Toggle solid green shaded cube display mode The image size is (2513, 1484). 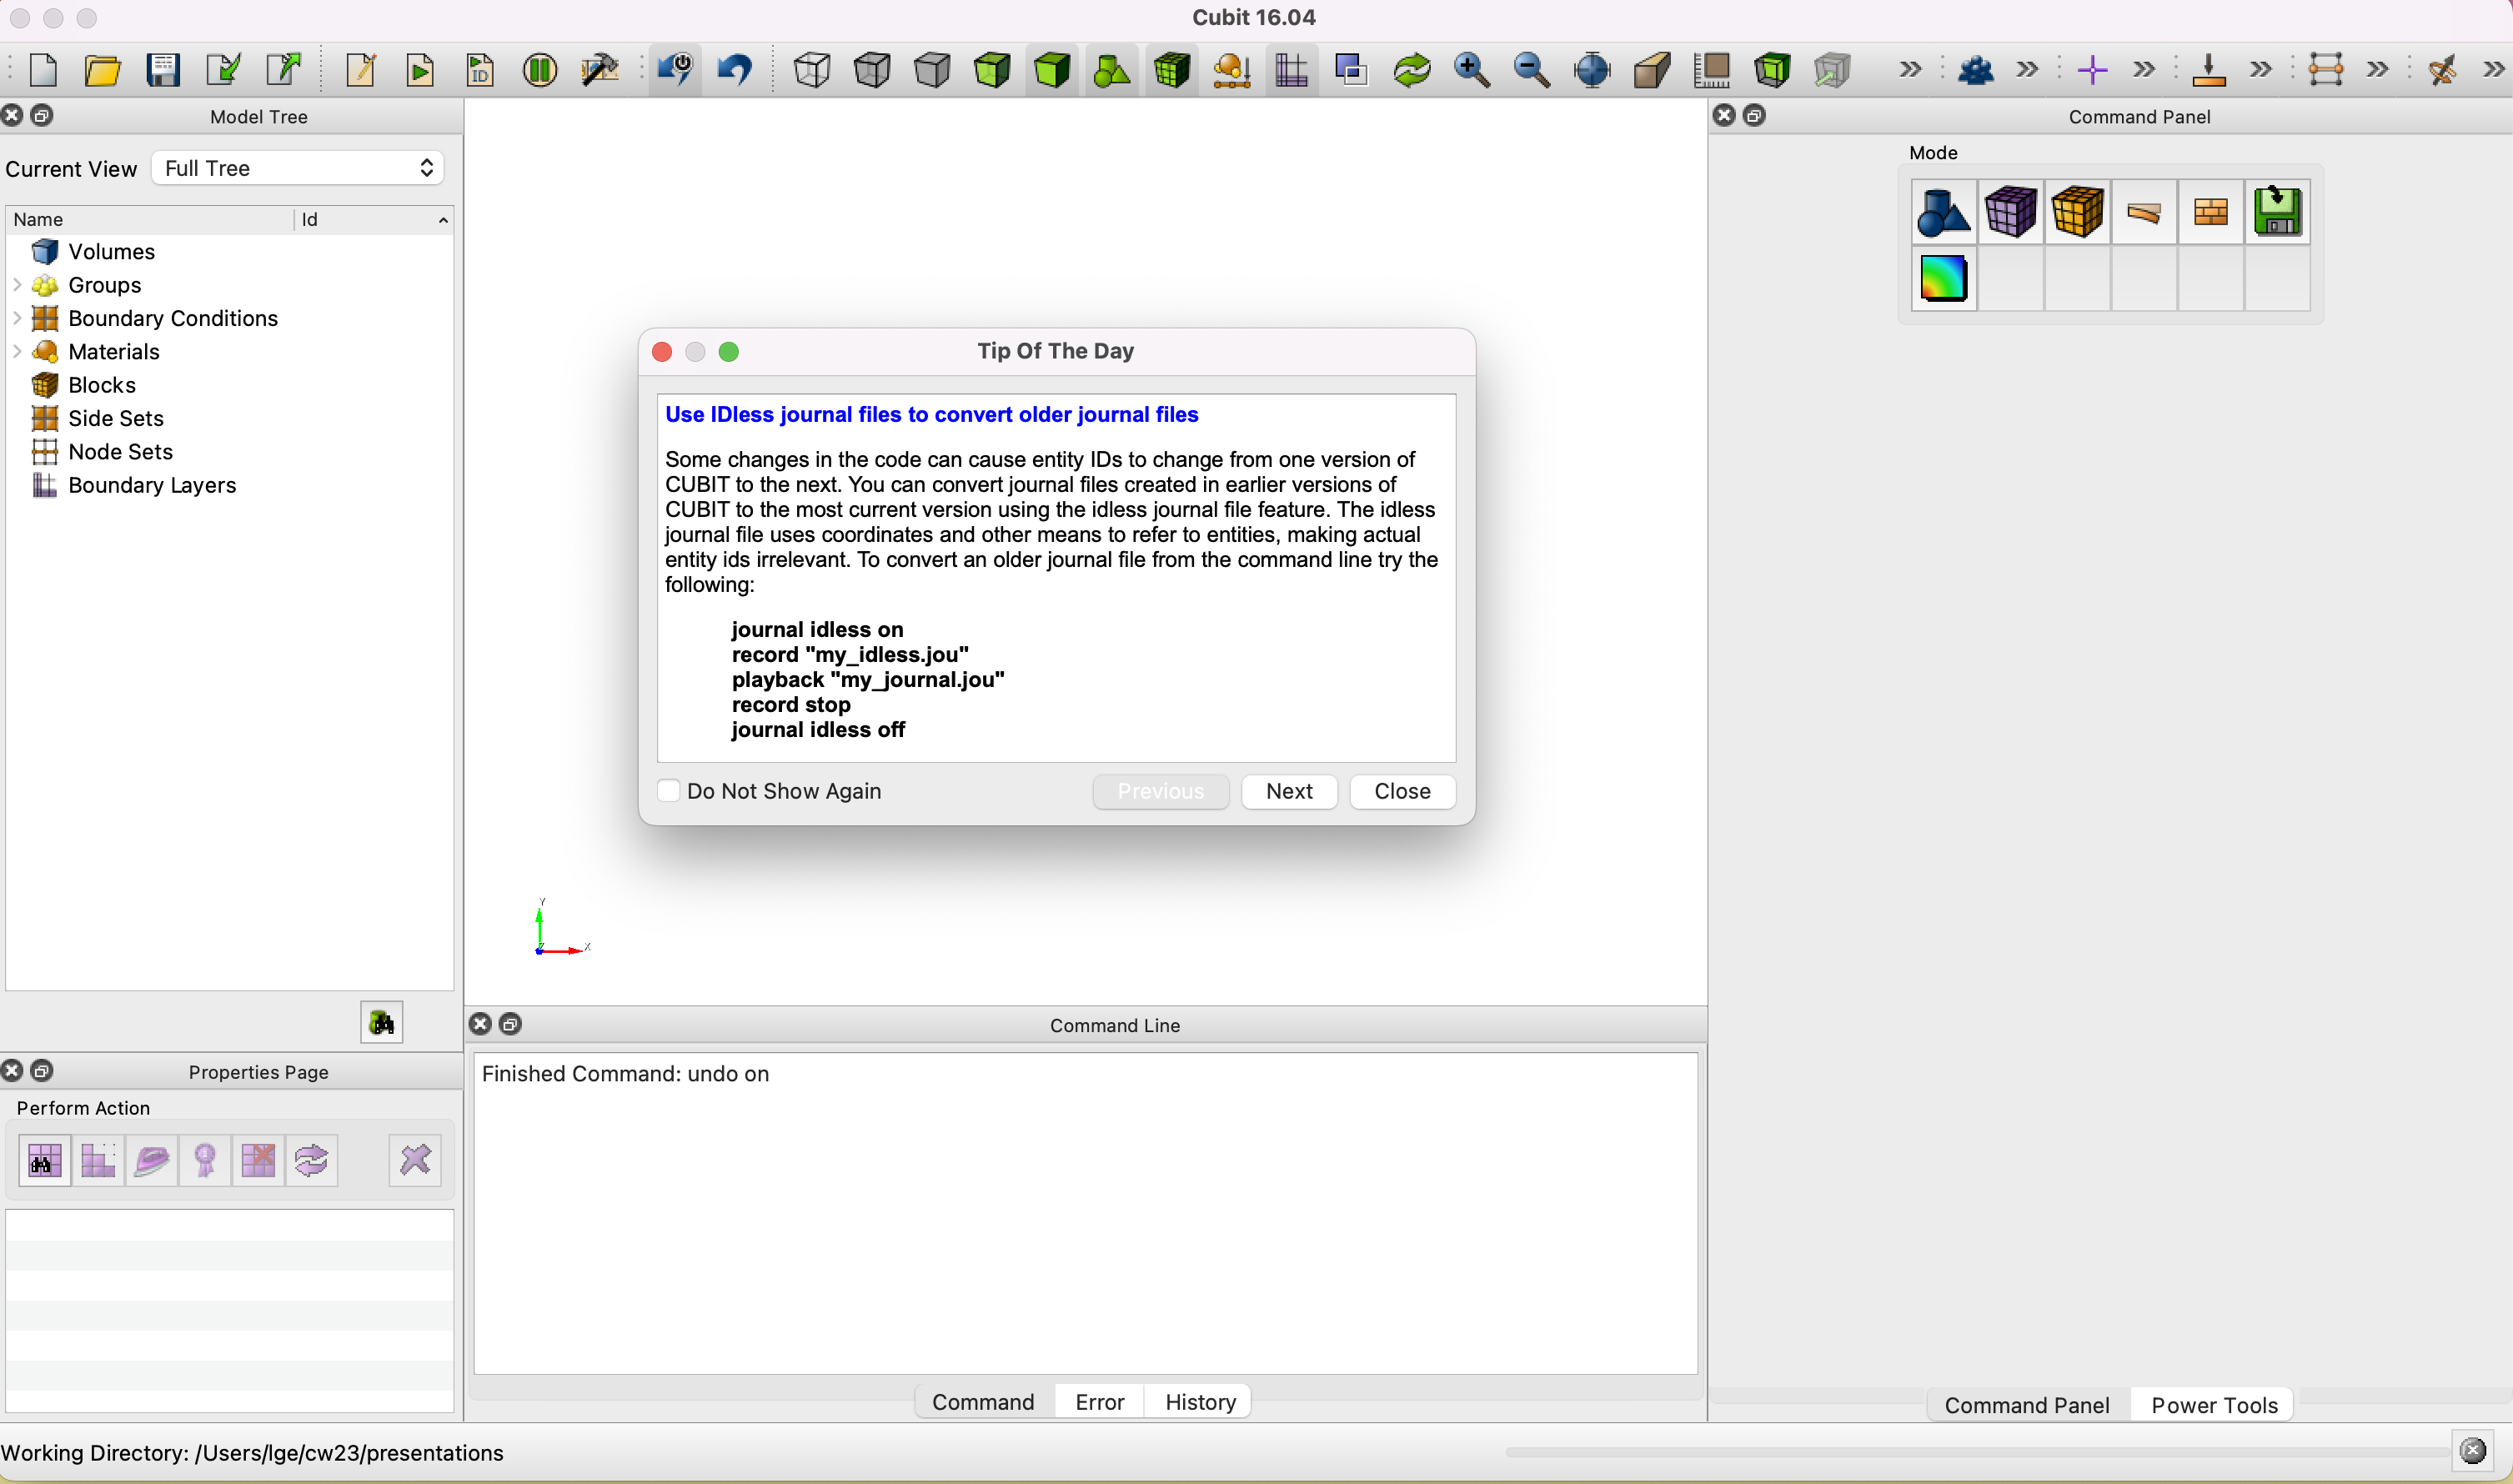(x=1052, y=70)
